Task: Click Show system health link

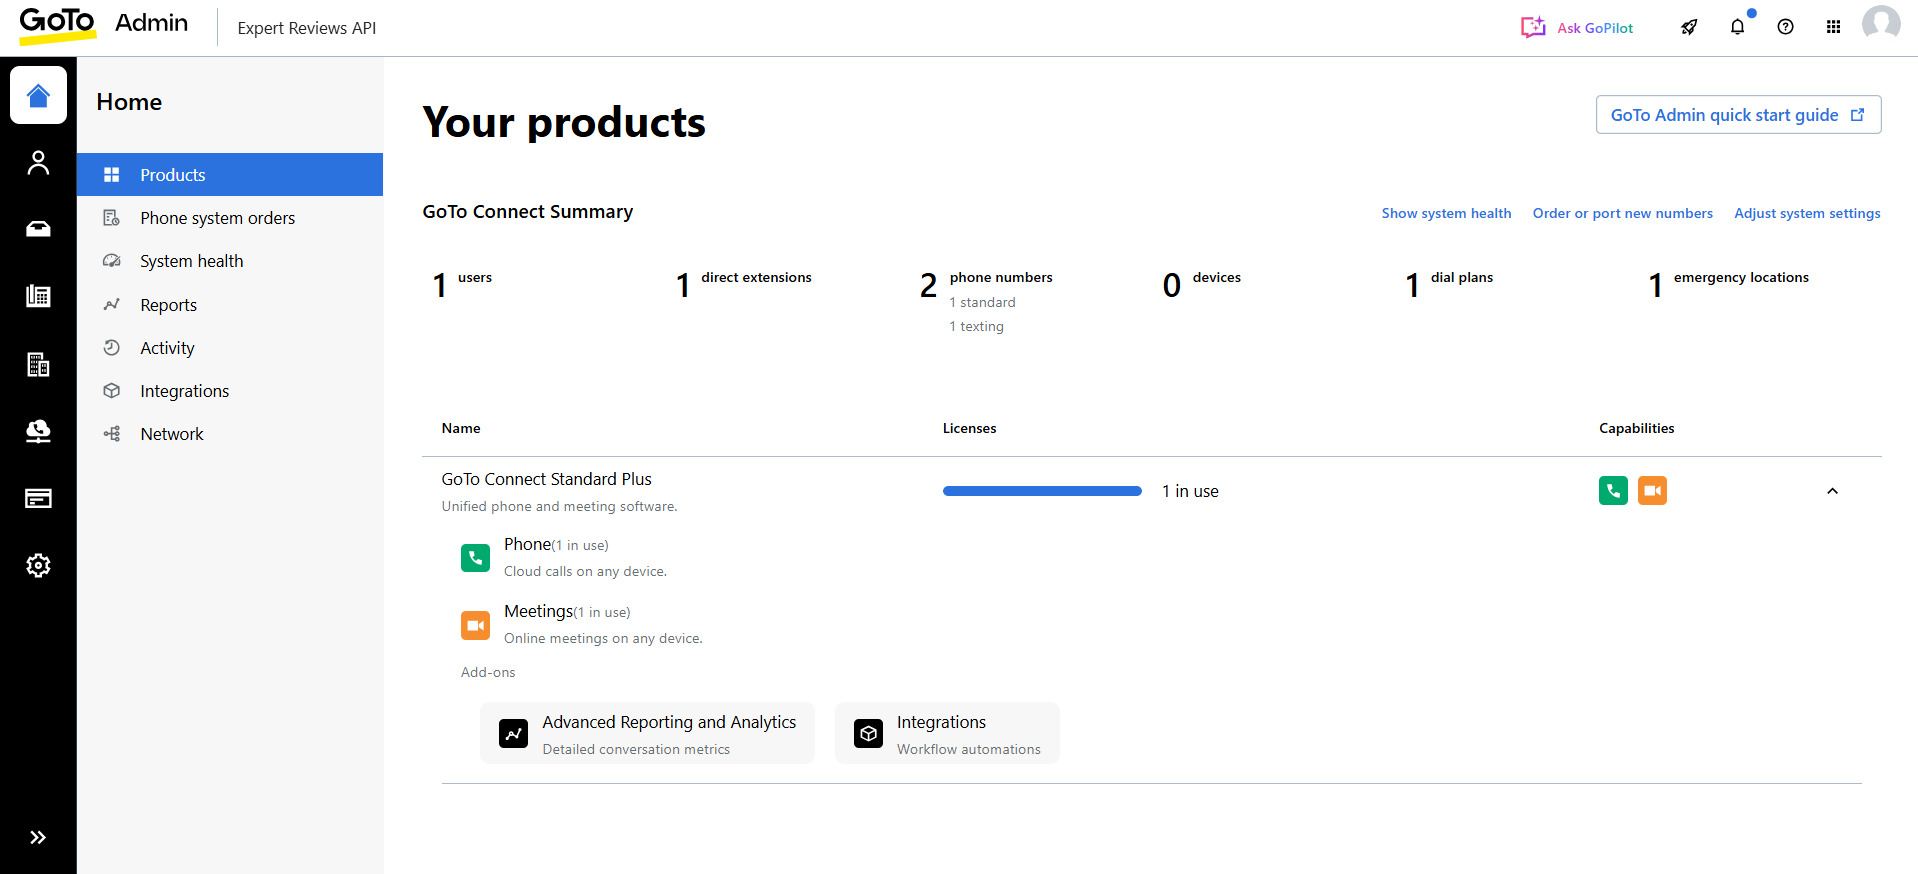Action: [1446, 213]
